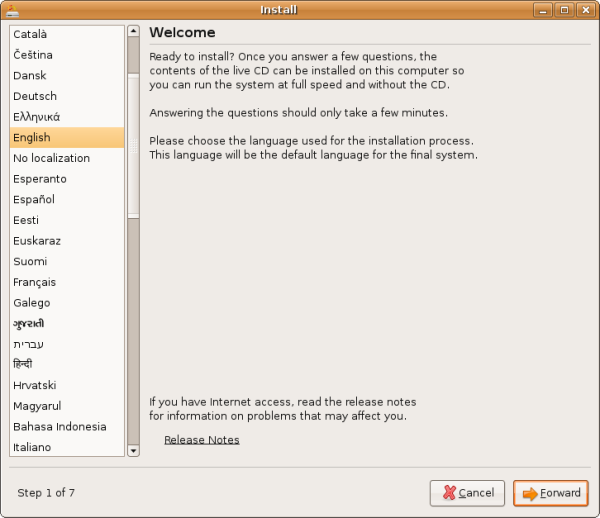The height and width of the screenshot is (518, 600).
Task: Minimize the Install window
Action: tap(543, 10)
